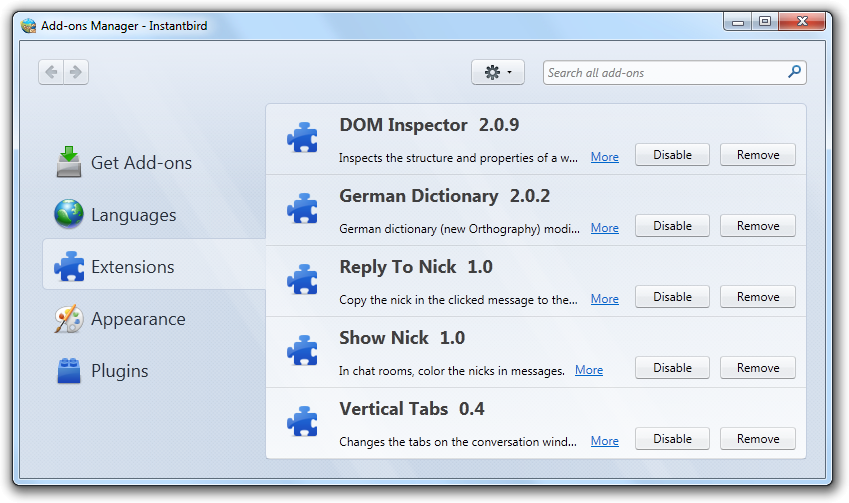This screenshot has height=503, width=849.
Task: Click the Show Nick extension icon
Action: 302,352
